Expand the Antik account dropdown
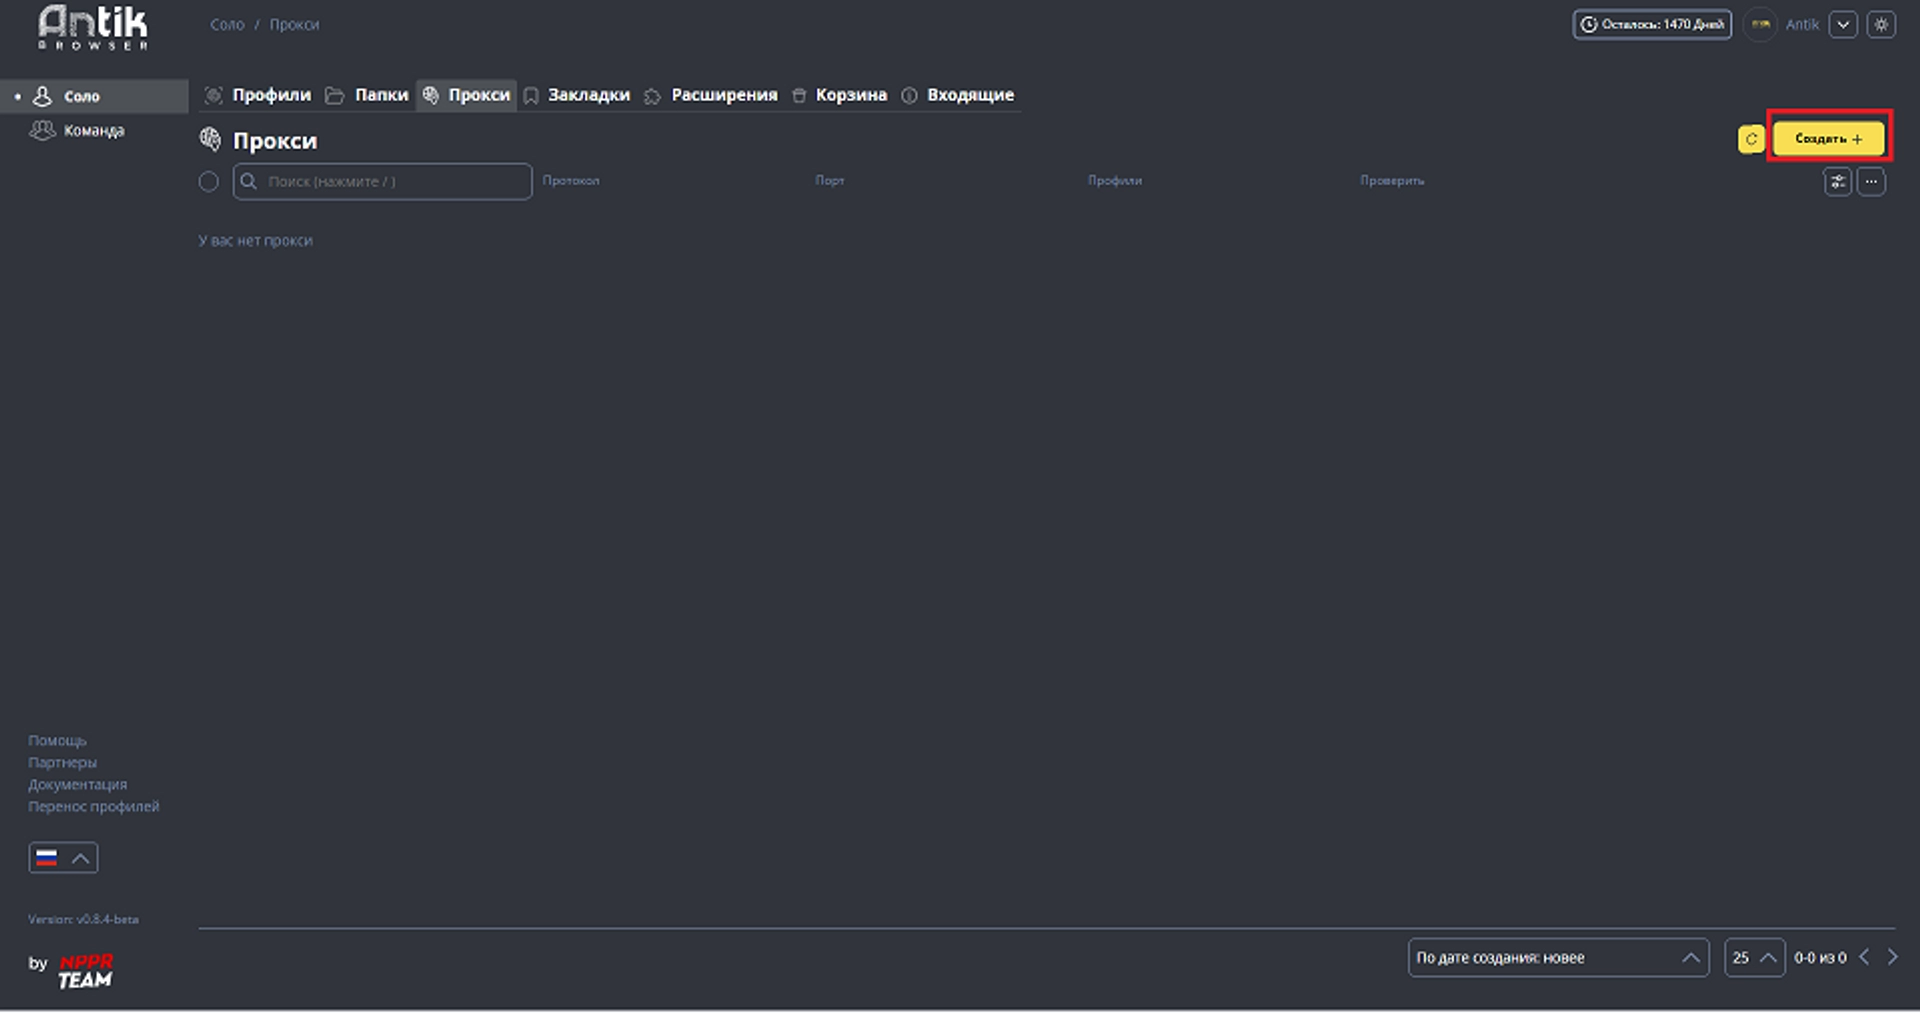The width and height of the screenshot is (1920, 1013). (x=1843, y=24)
